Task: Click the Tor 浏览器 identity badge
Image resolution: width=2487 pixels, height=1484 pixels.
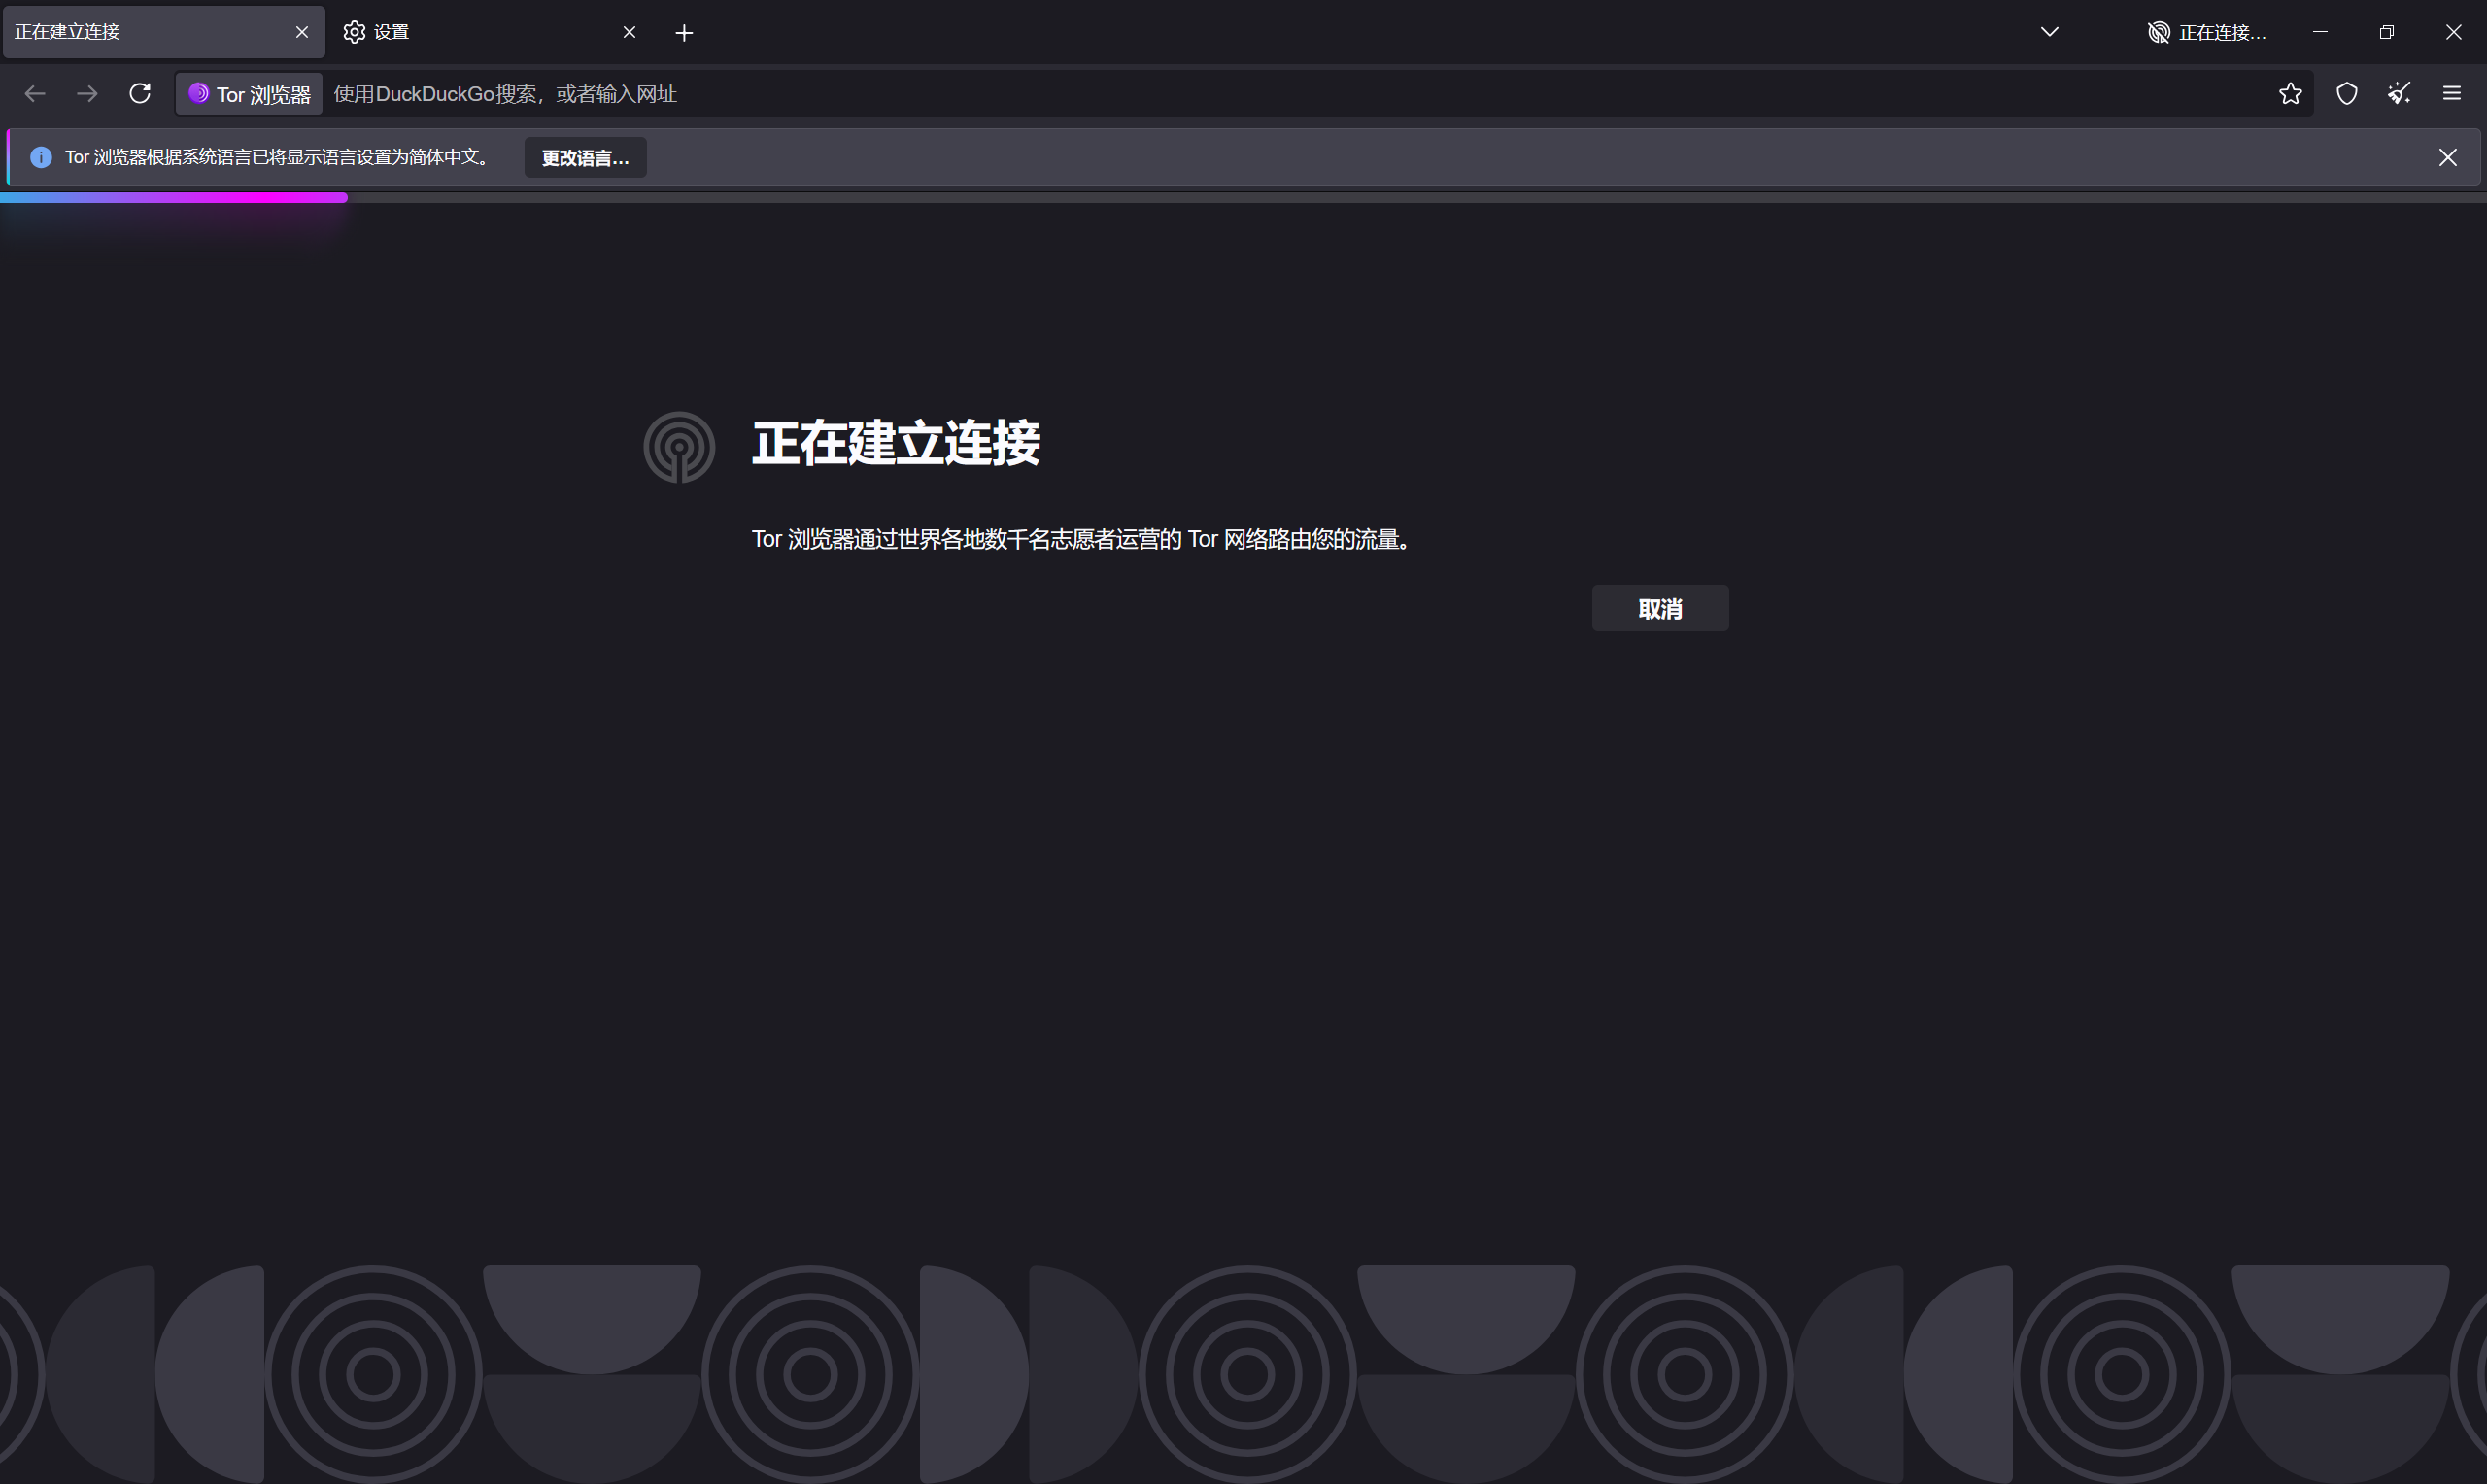Action: pos(250,94)
